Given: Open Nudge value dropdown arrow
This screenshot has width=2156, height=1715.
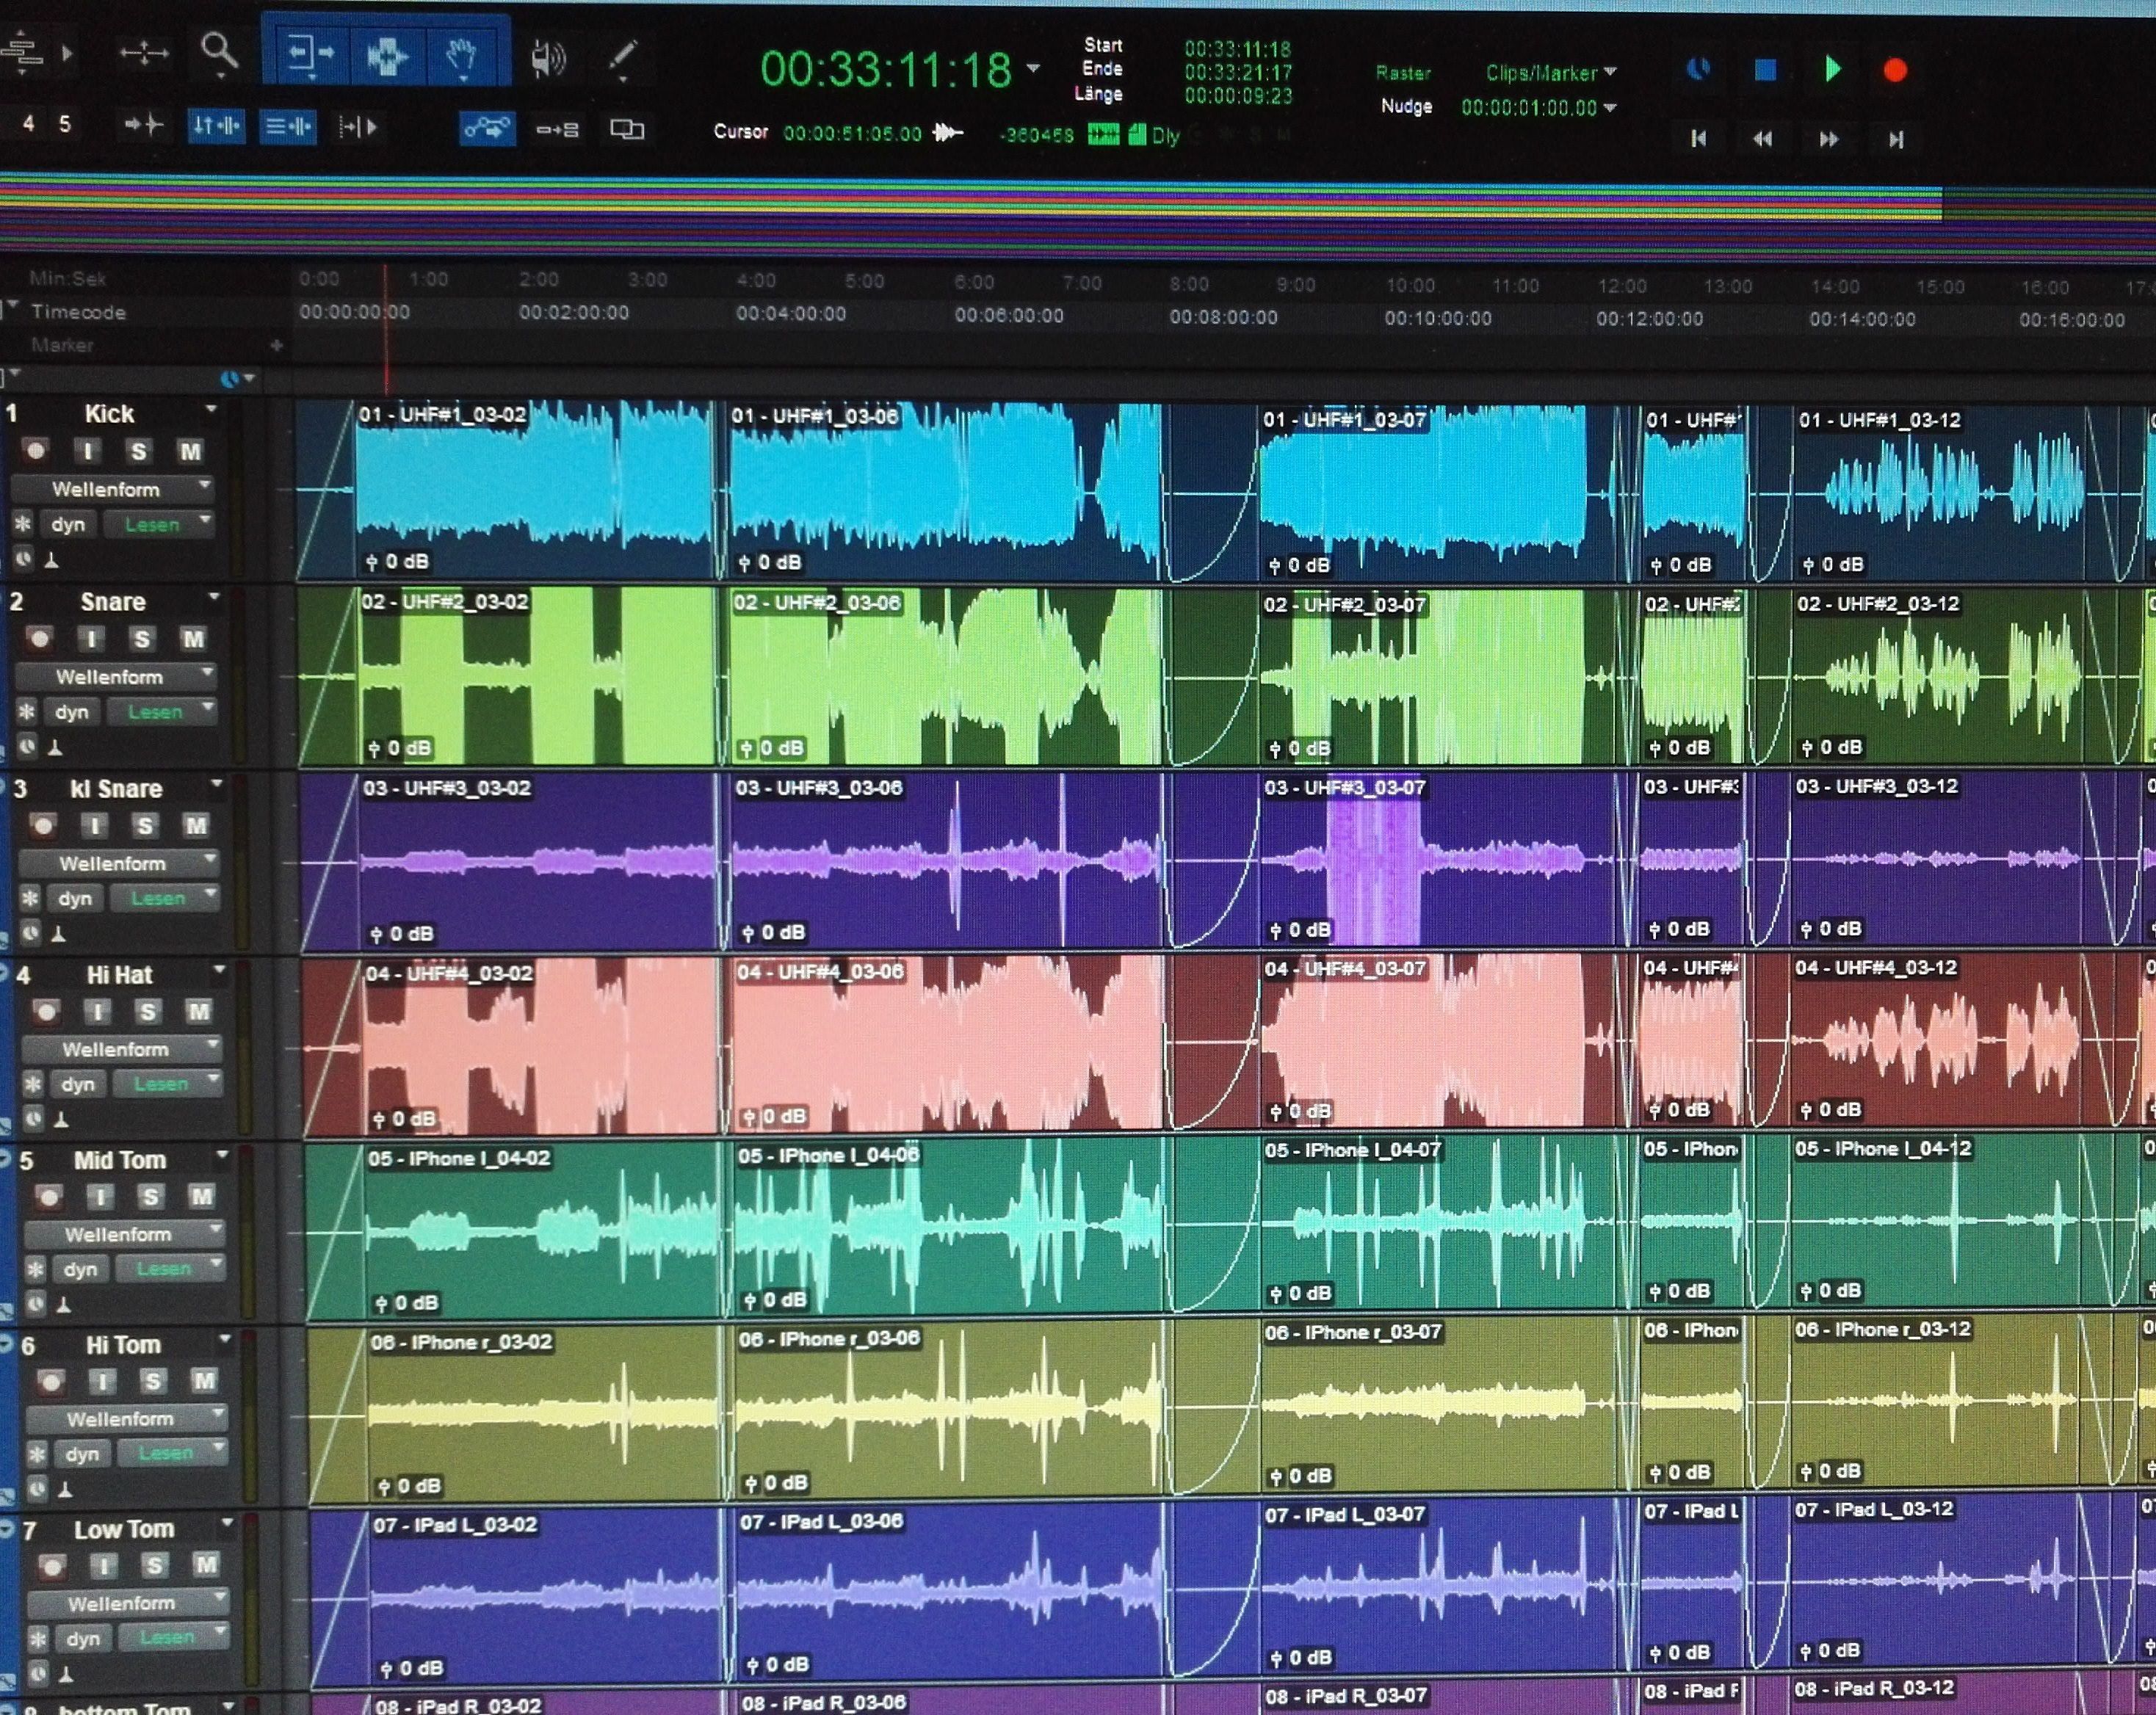Looking at the screenshot, I should [1610, 108].
